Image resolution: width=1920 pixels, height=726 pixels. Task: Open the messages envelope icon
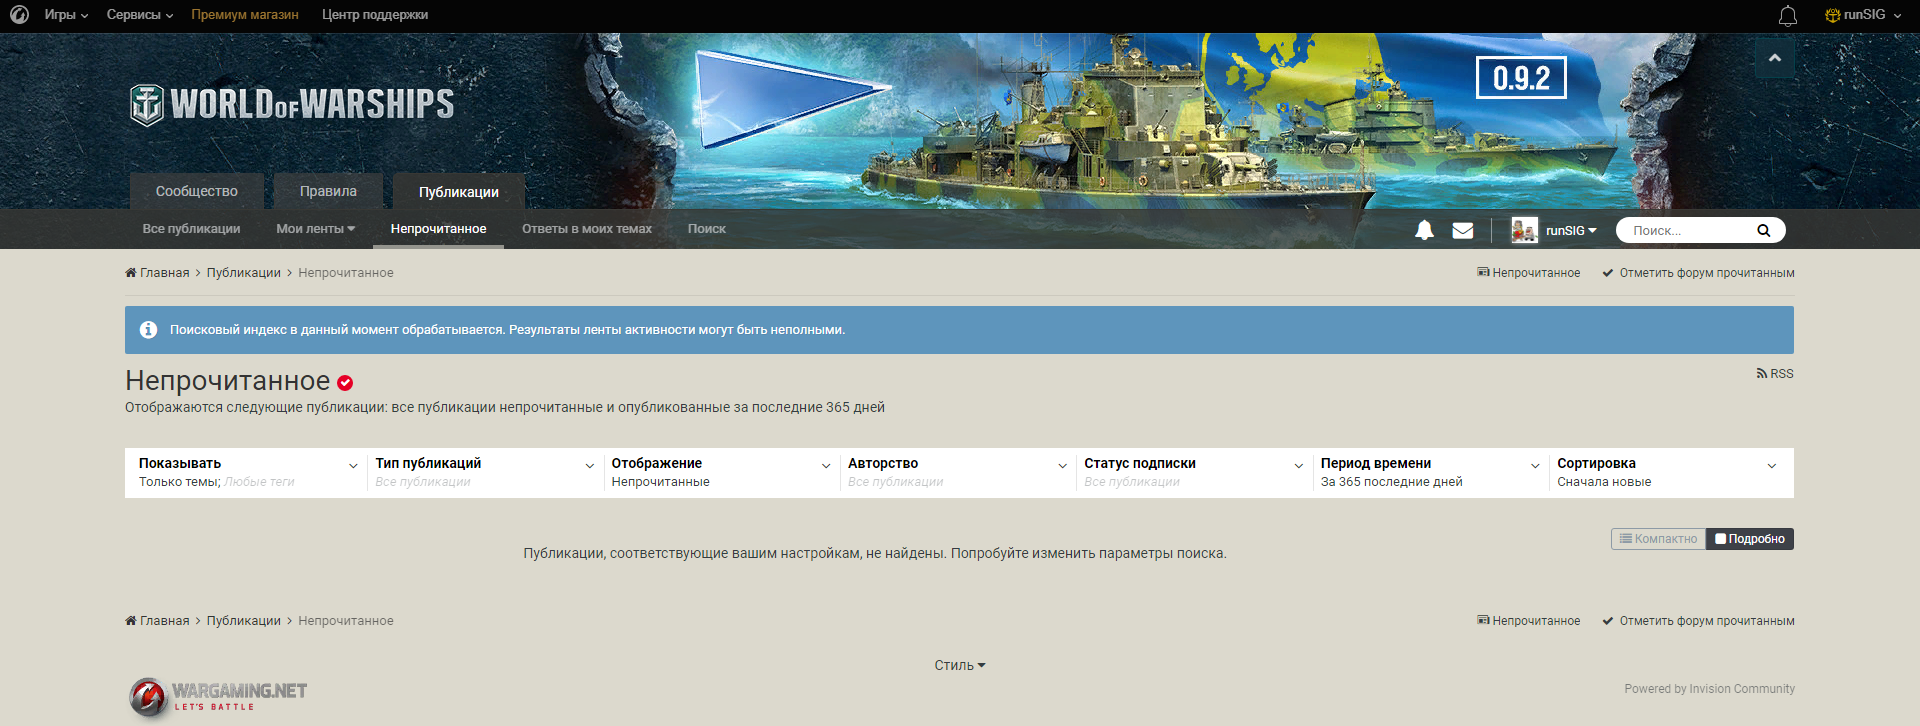point(1463,230)
